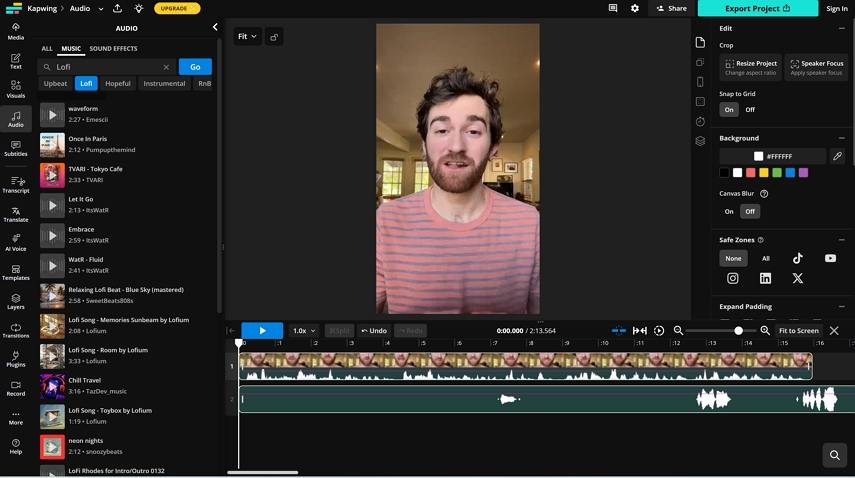The width and height of the screenshot is (855, 478).
Task: Collapse the Audio panel with chevron
Action: click(215, 27)
